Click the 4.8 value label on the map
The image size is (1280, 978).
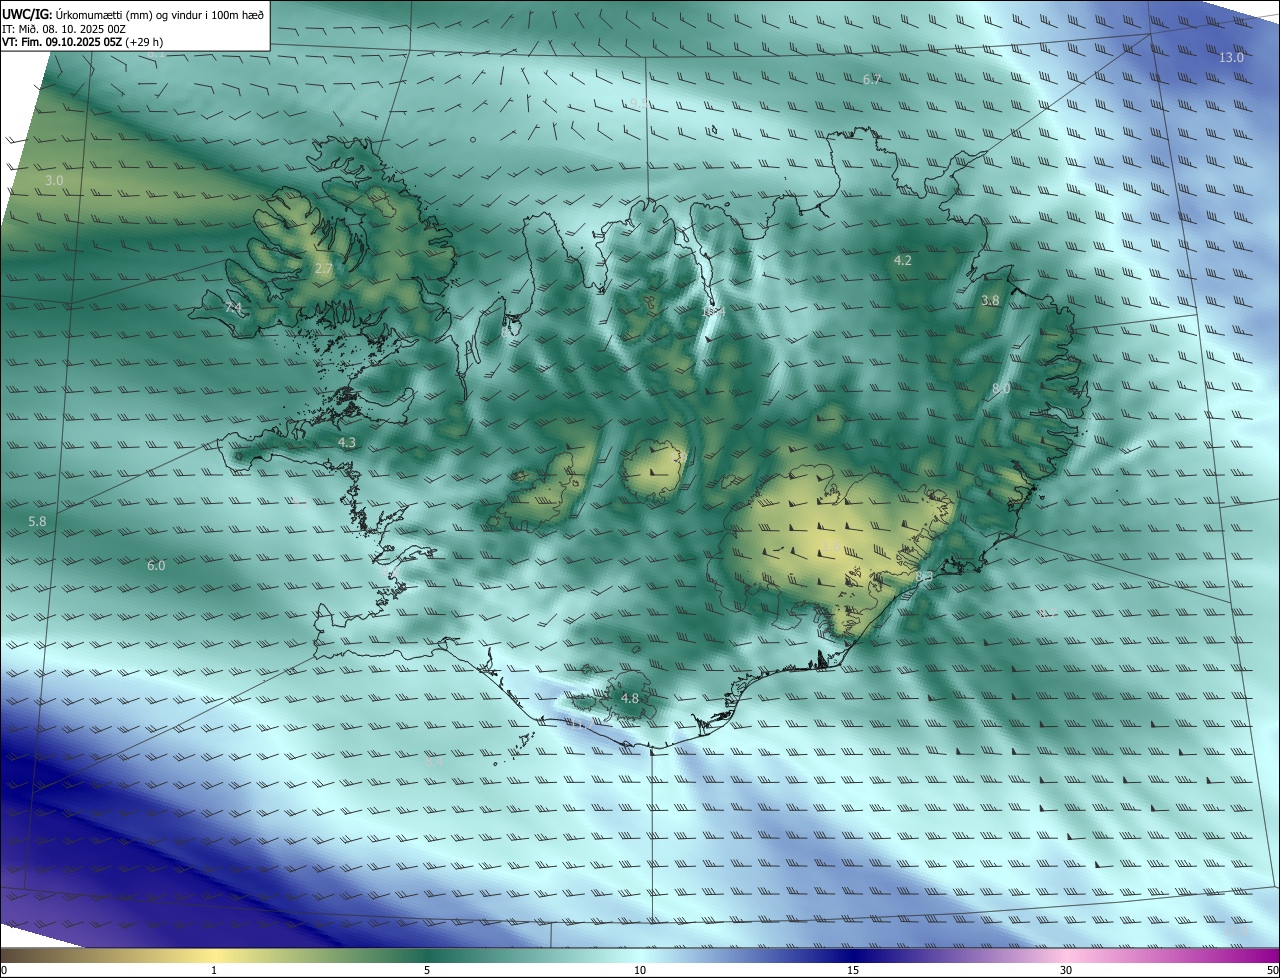pyautogui.click(x=630, y=698)
